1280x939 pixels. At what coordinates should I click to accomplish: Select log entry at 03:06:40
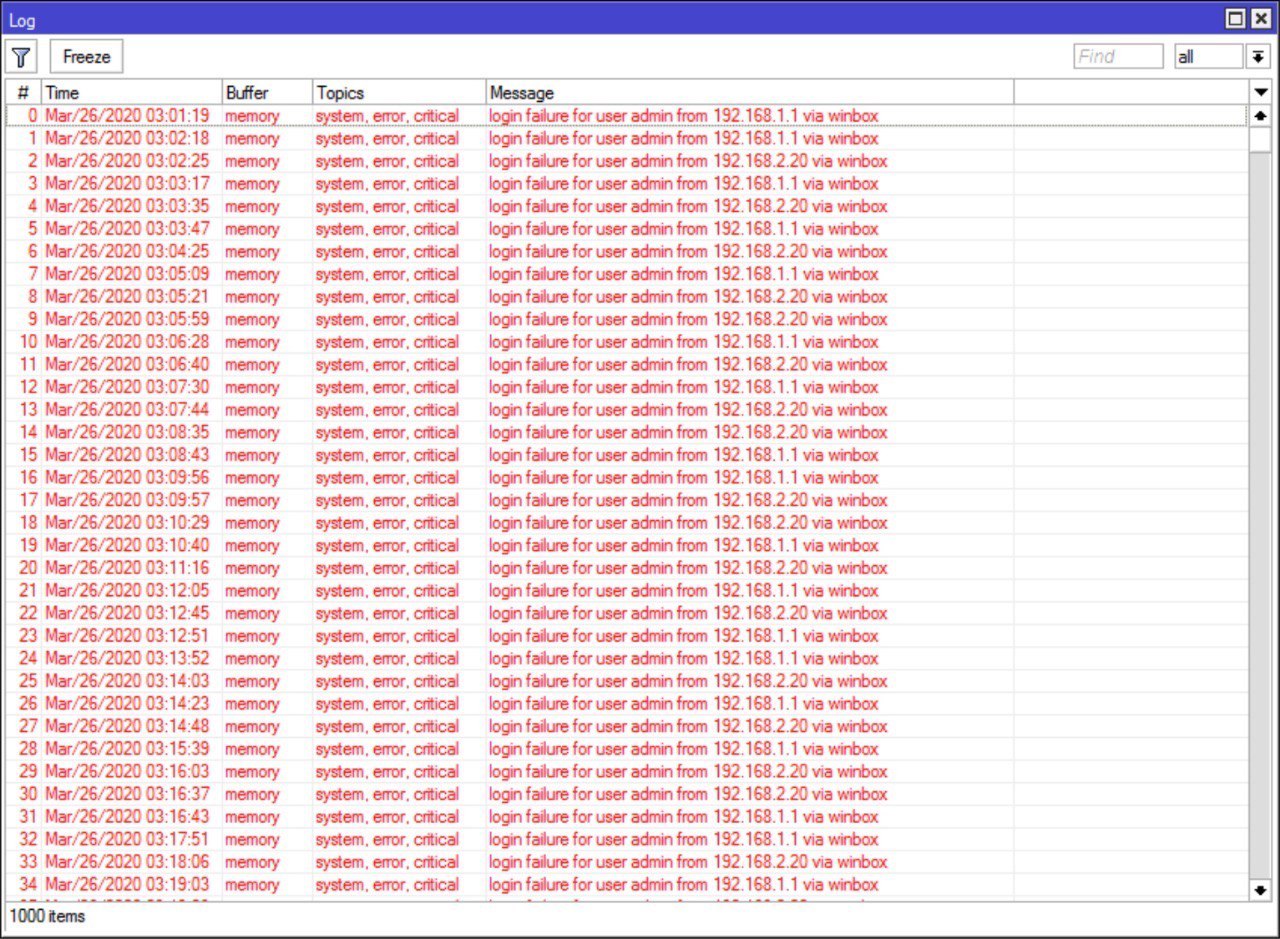pyautogui.click(x=627, y=364)
